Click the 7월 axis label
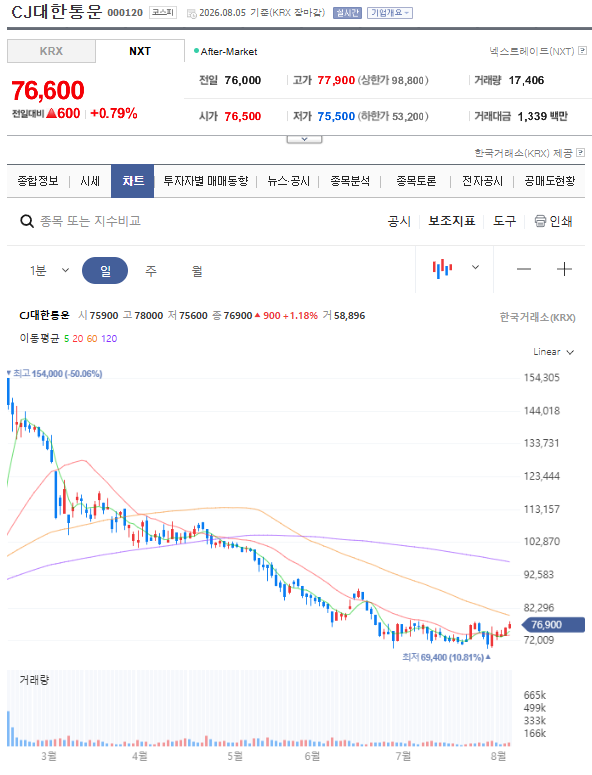The image size is (592, 775). (x=403, y=756)
